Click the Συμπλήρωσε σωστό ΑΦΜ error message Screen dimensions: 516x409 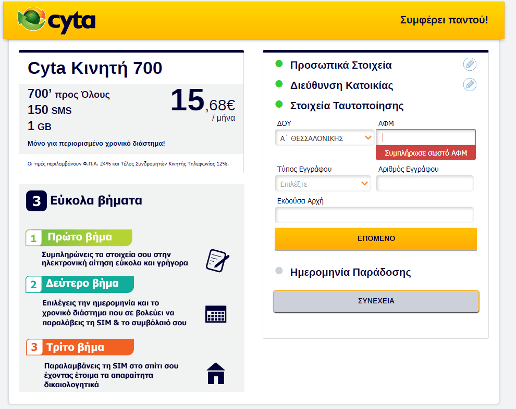pos(426,153)
